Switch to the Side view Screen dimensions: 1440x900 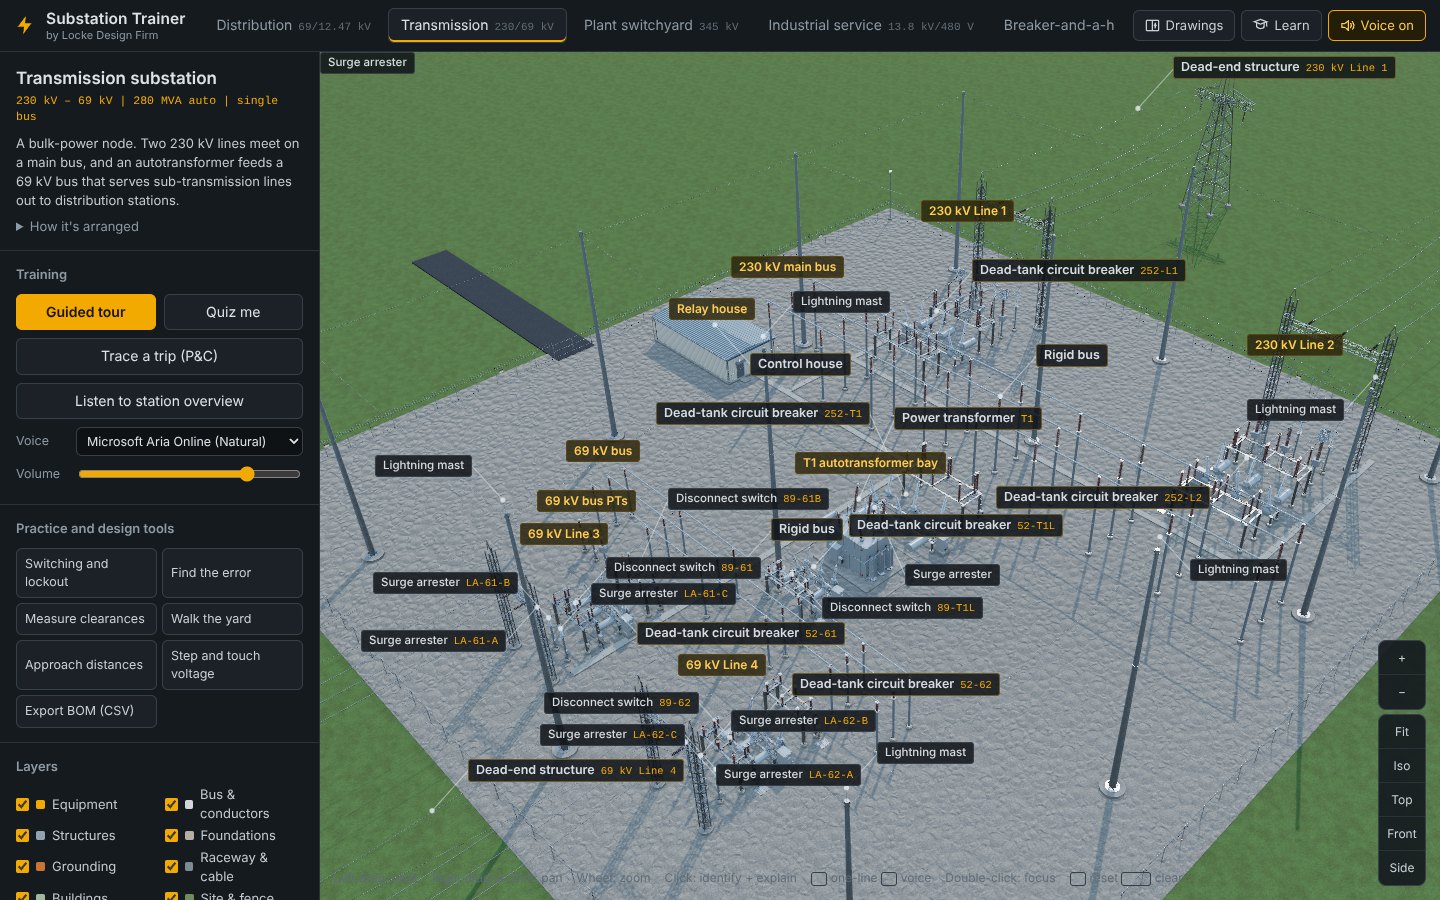[x=1402, y=868]
